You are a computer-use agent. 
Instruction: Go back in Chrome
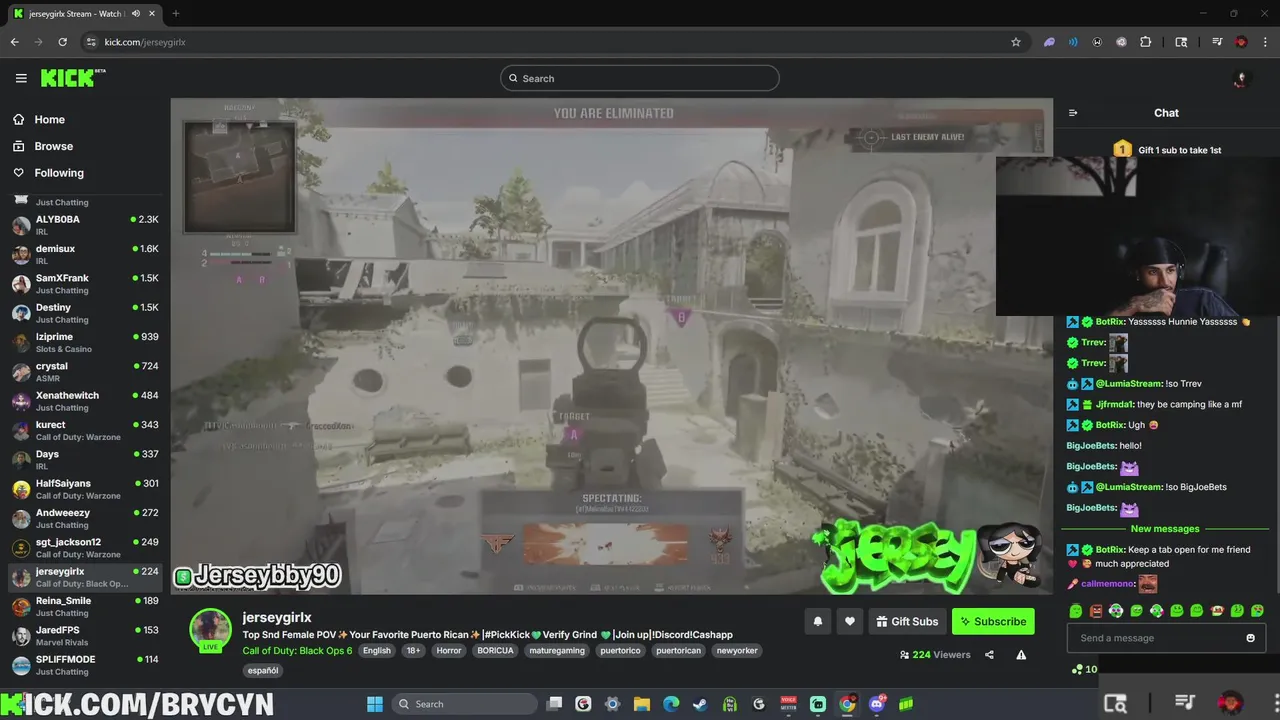pyautogui.click(x=14, y=42)
